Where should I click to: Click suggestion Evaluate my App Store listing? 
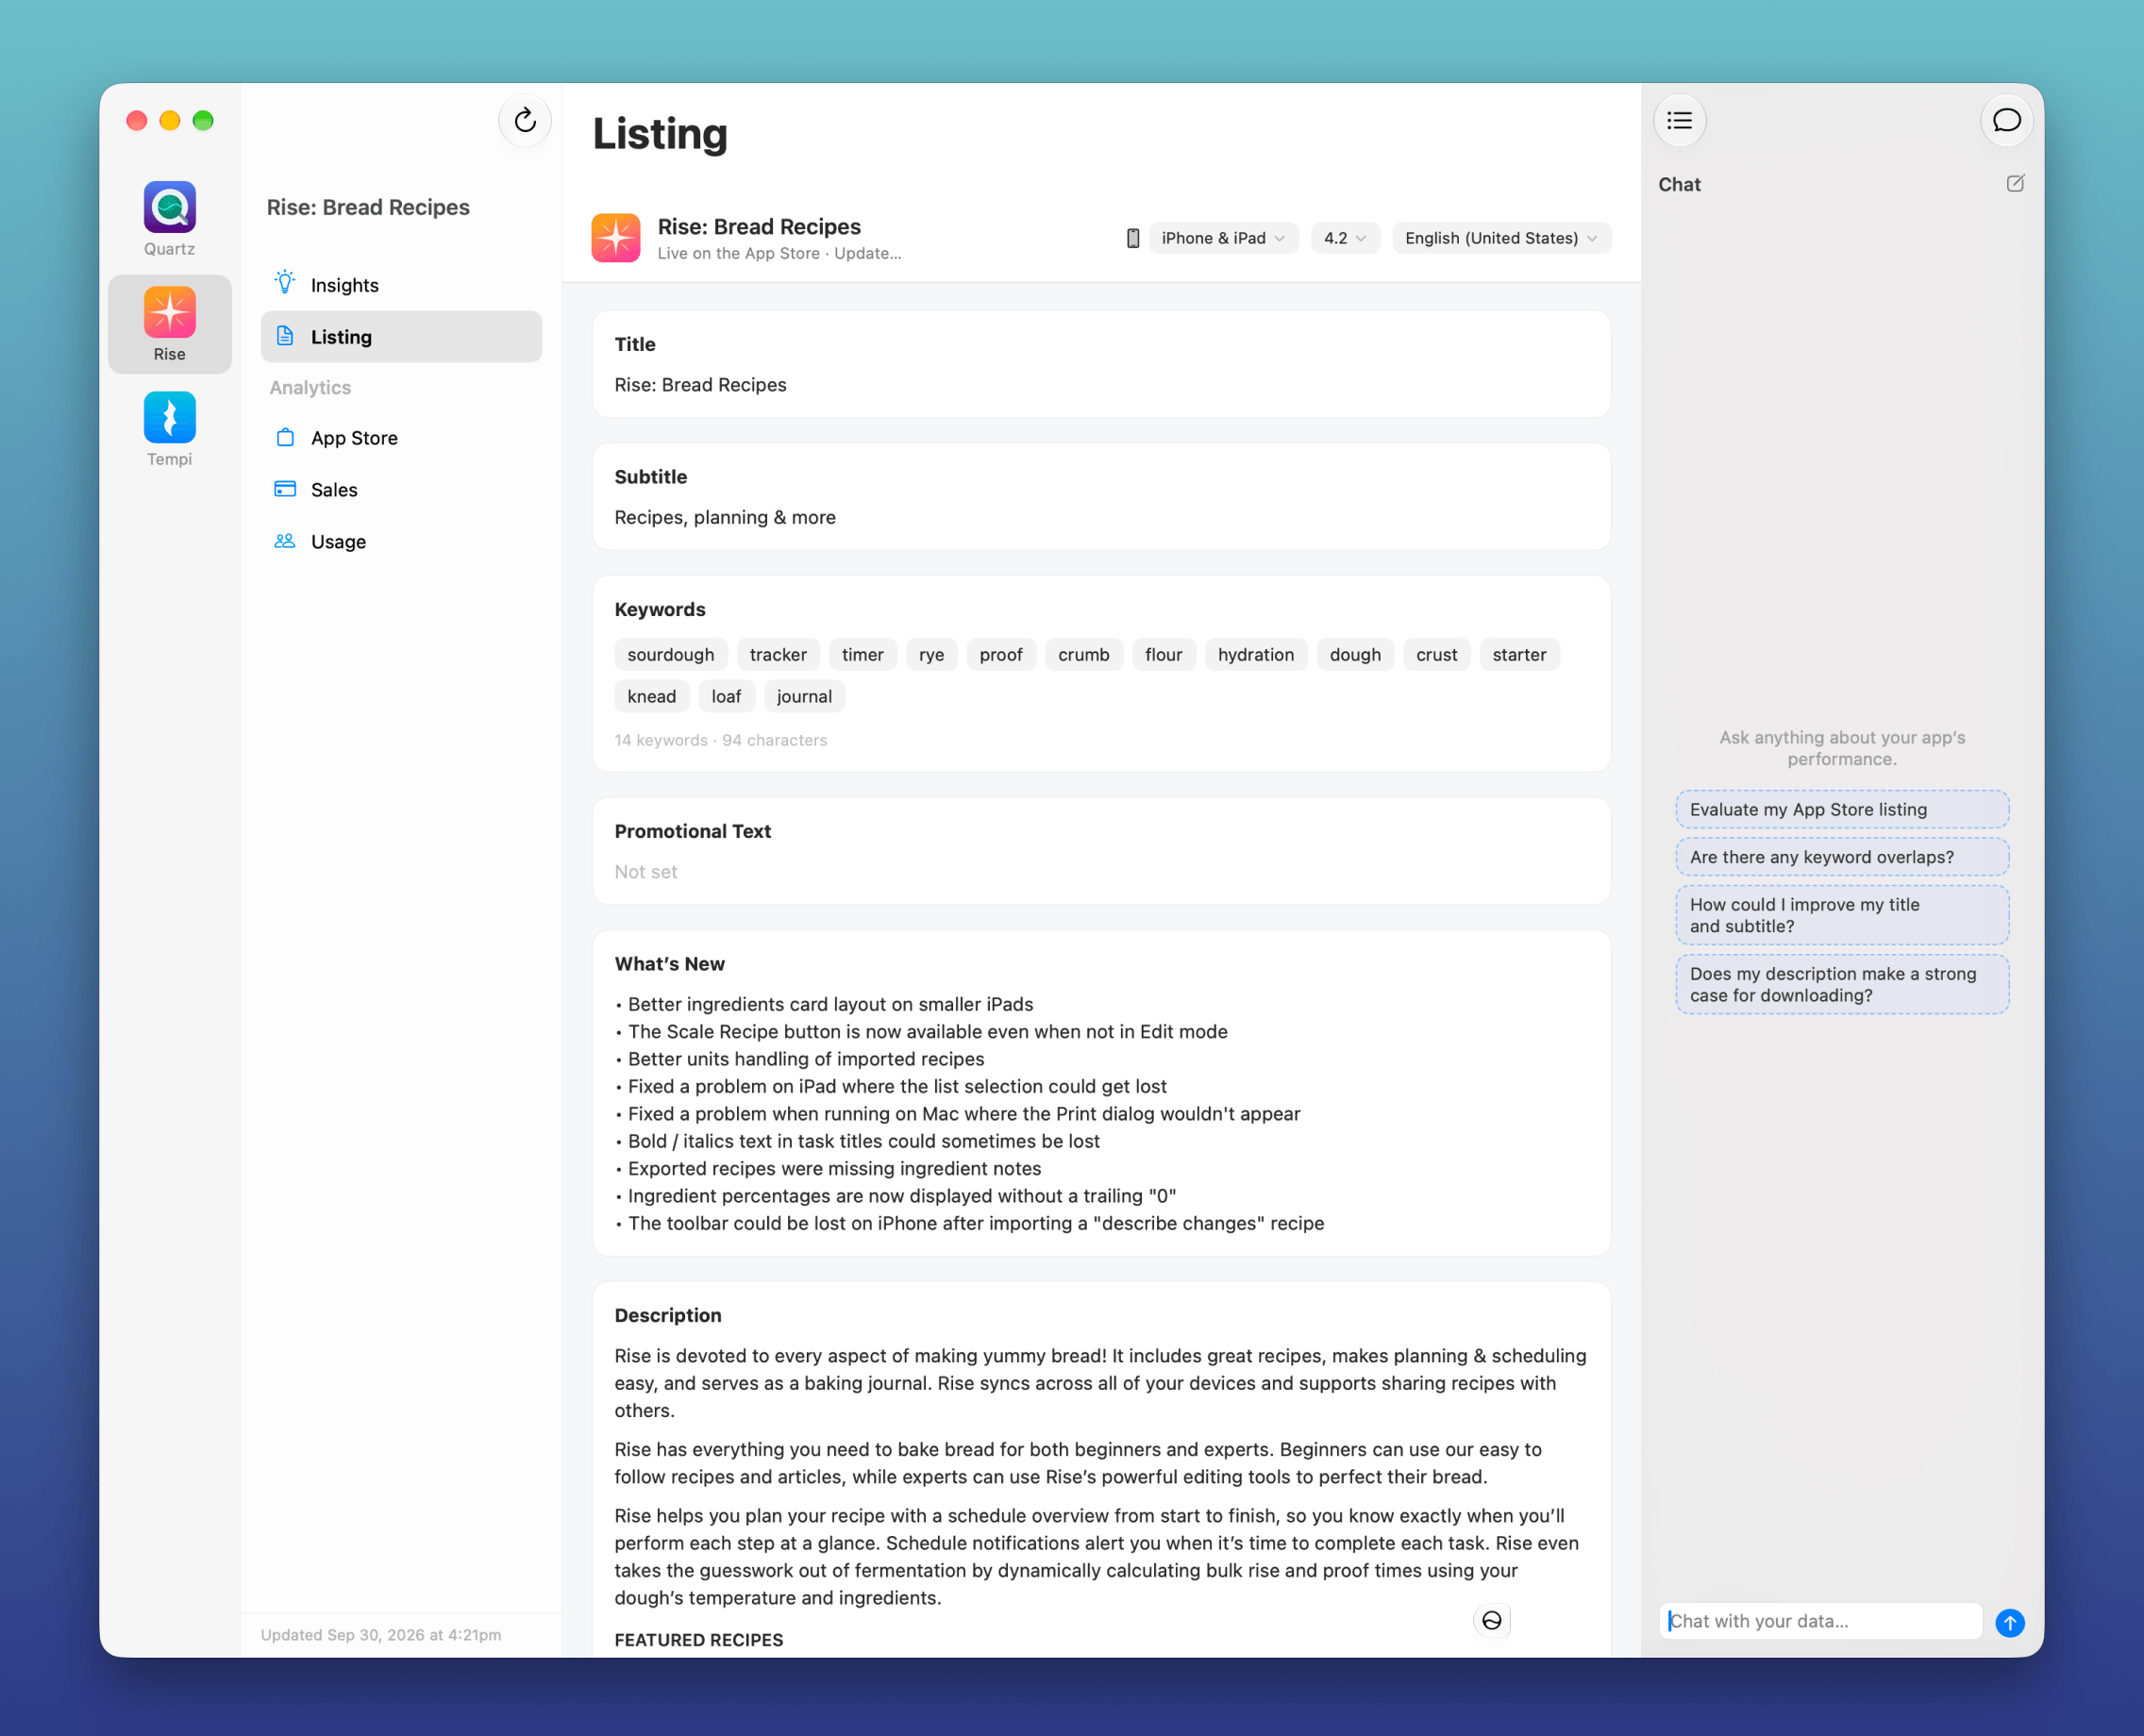coord(1842,810)
